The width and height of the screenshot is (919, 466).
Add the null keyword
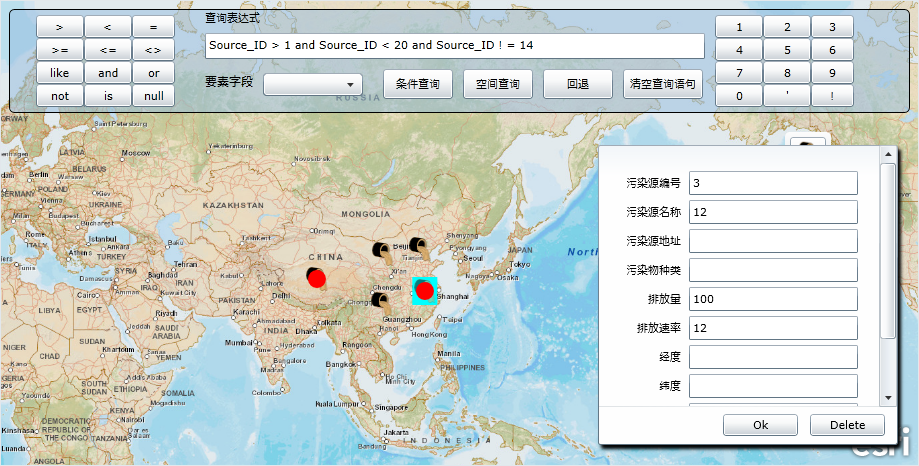tap(154, 96)
